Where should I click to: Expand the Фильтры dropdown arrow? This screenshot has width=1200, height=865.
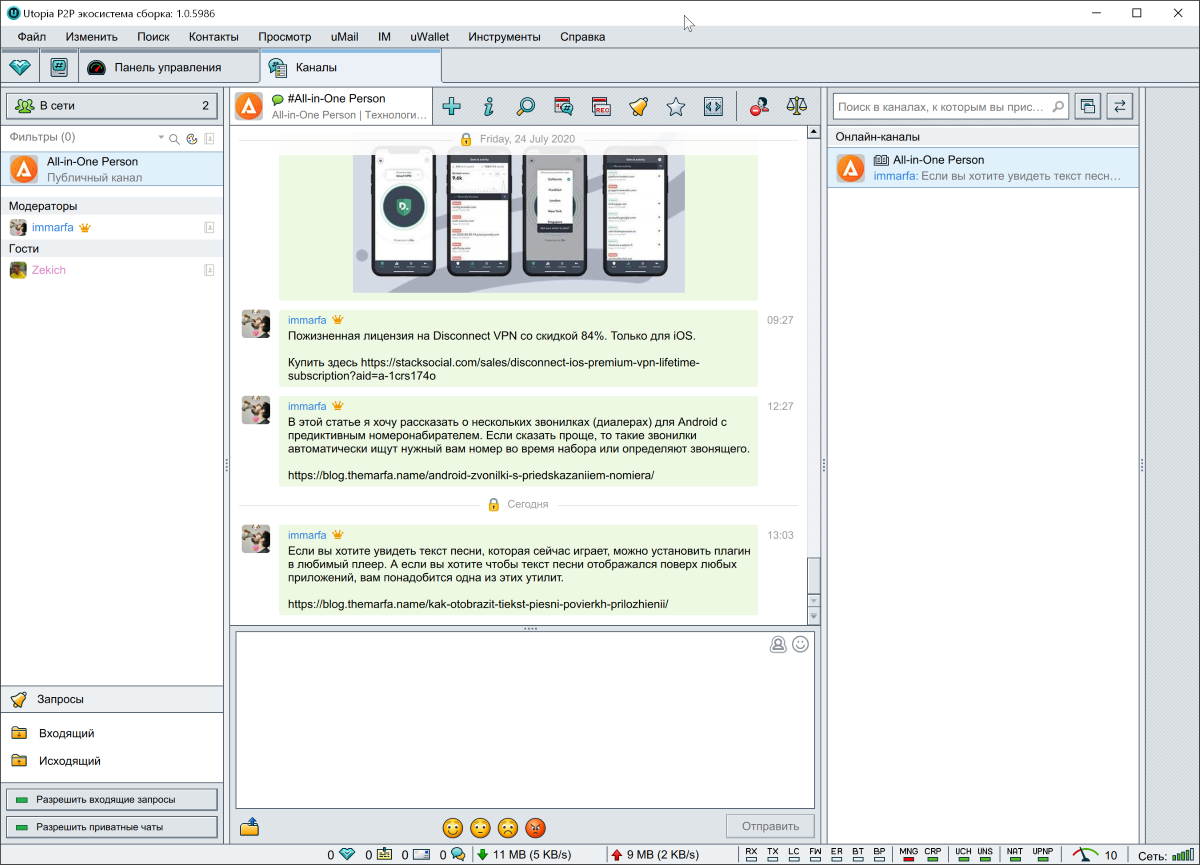pos(161,138)
